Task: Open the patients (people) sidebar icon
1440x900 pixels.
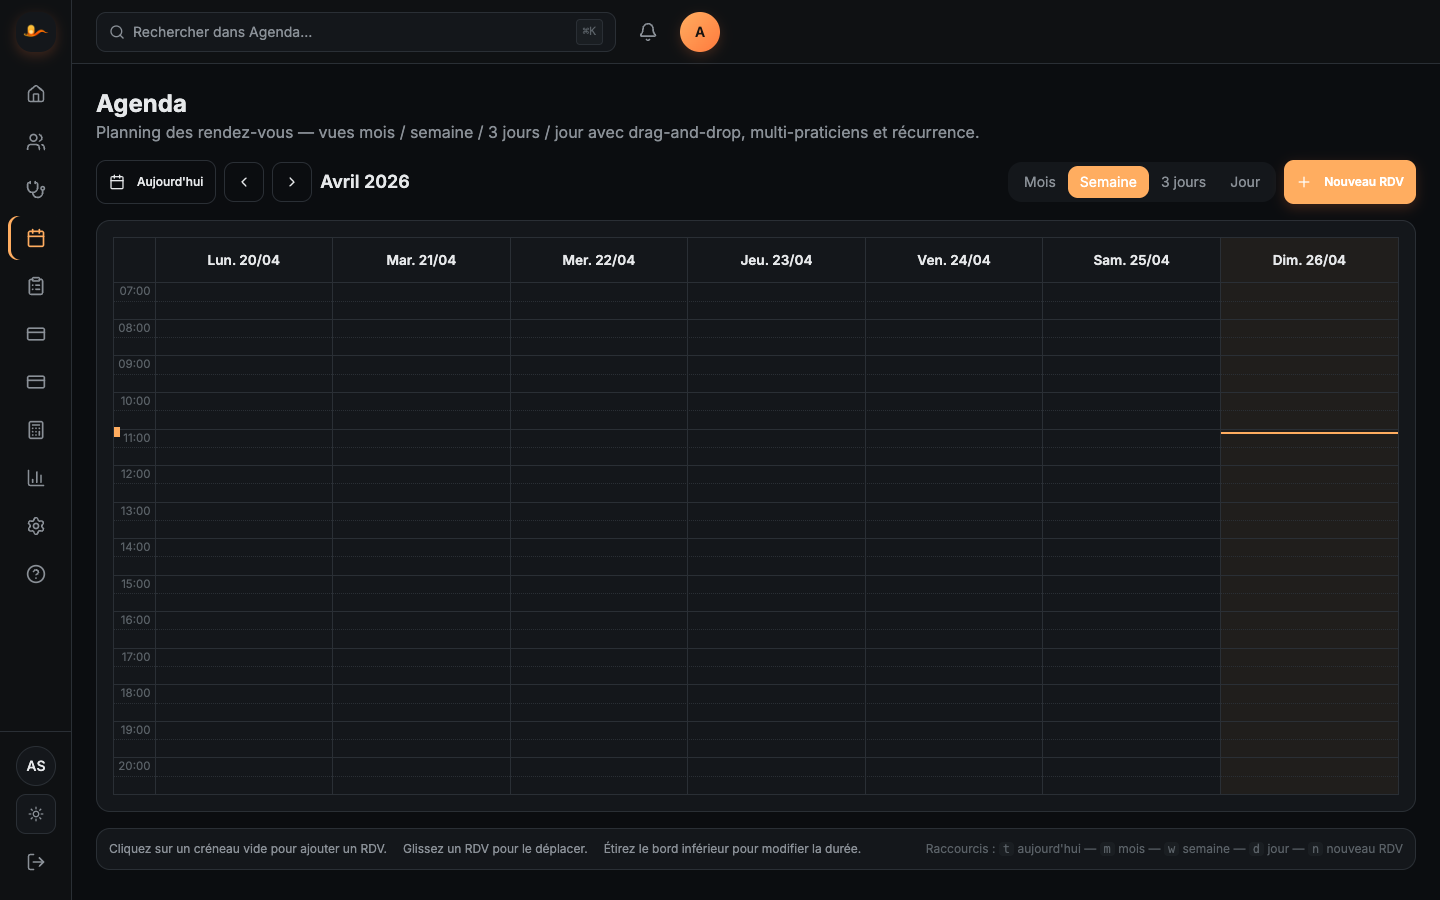Action: coord(36,142)
